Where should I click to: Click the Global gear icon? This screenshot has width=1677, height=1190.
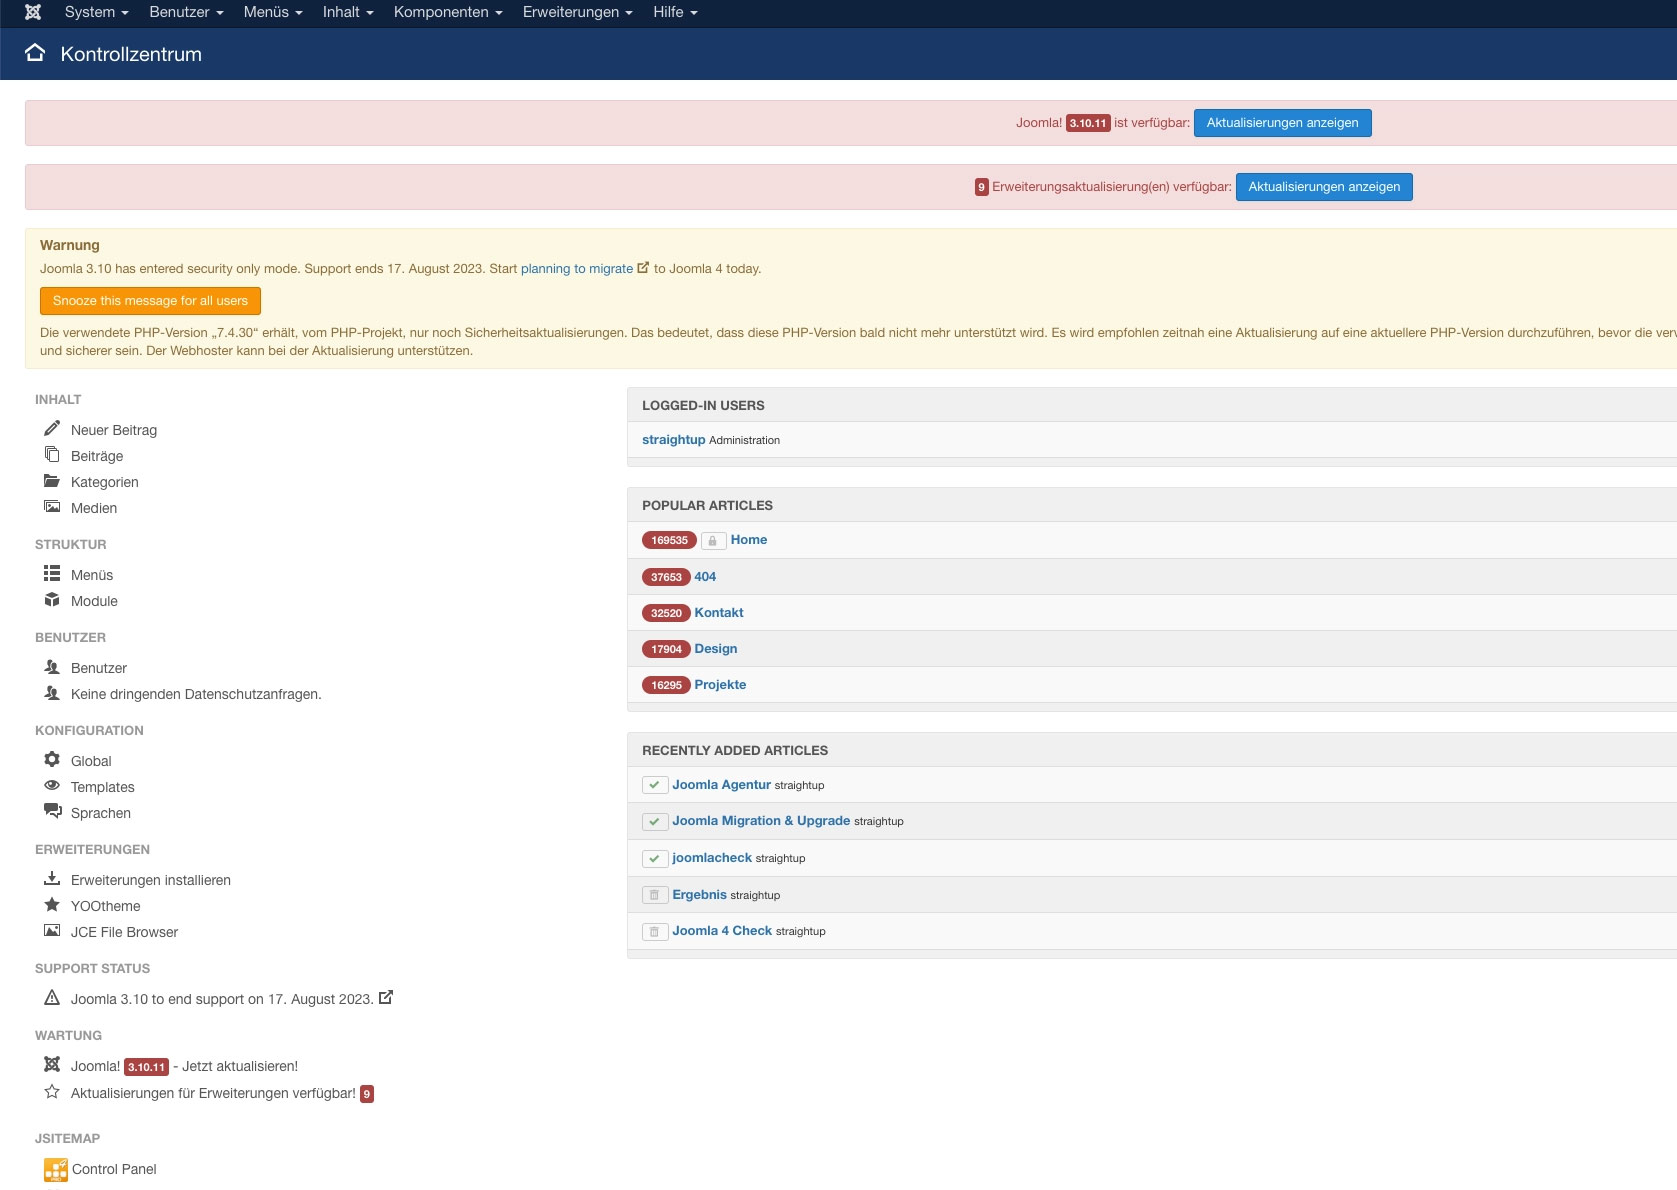[x=52, y=759]
